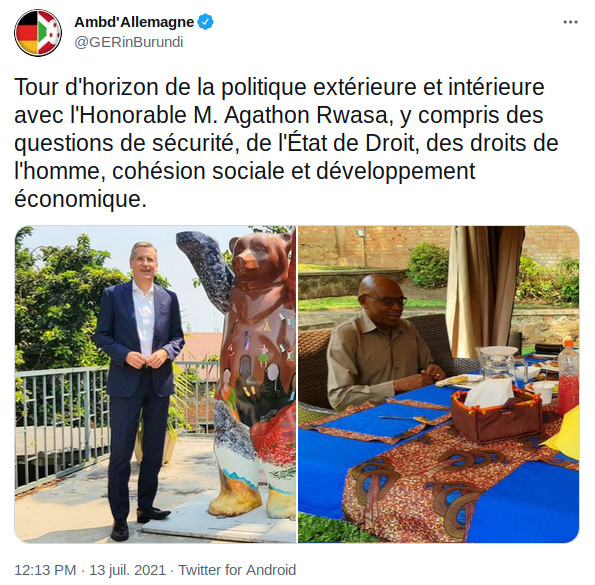Click "Tour d'horizon" at tweet start

pyautogui.click(x=86, y=87)
